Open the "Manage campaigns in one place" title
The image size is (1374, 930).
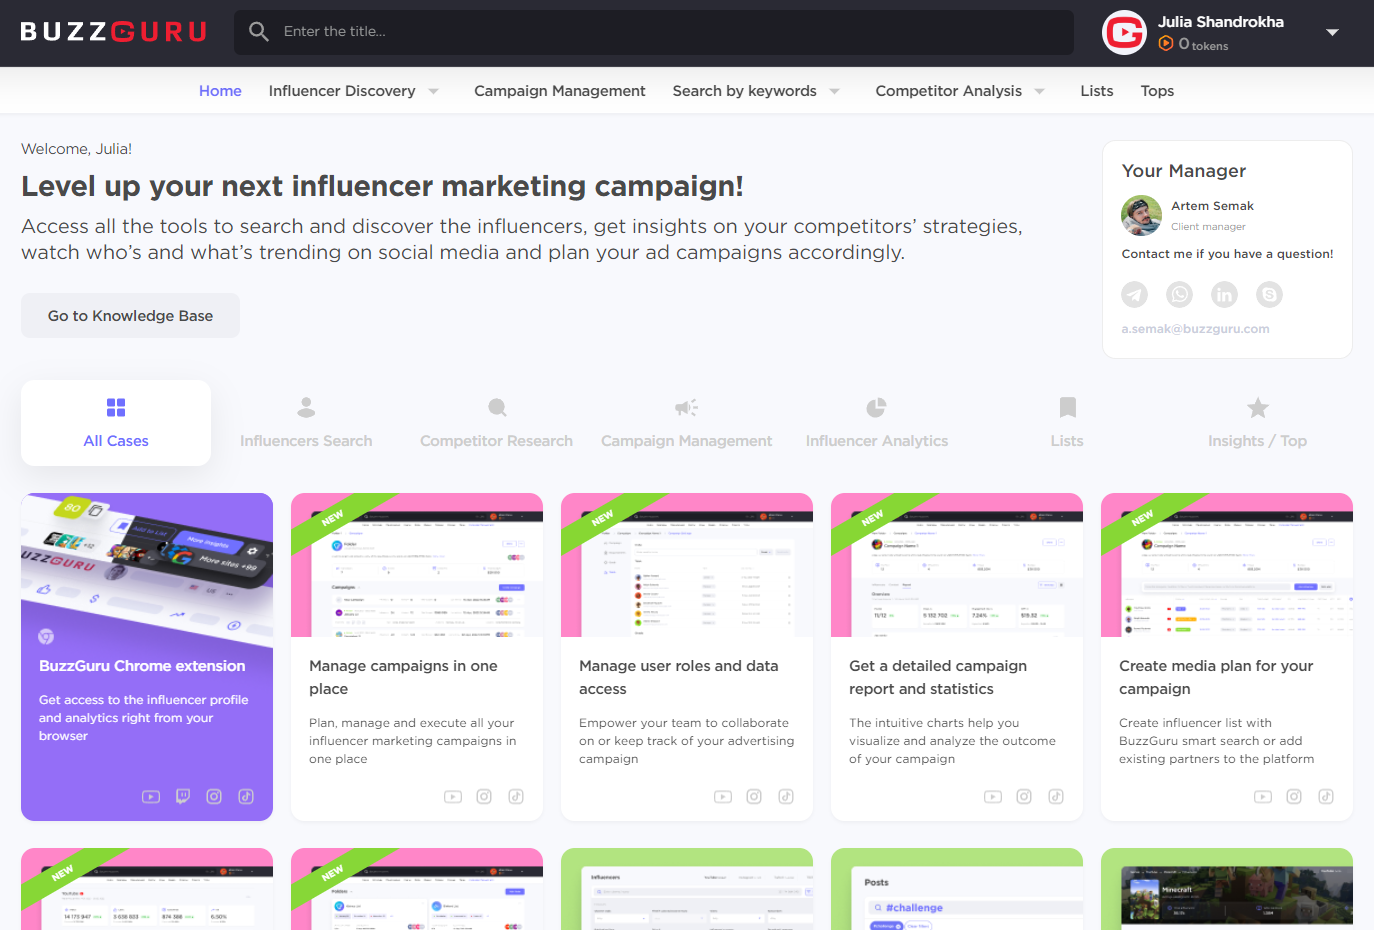(x=403, y=677)
